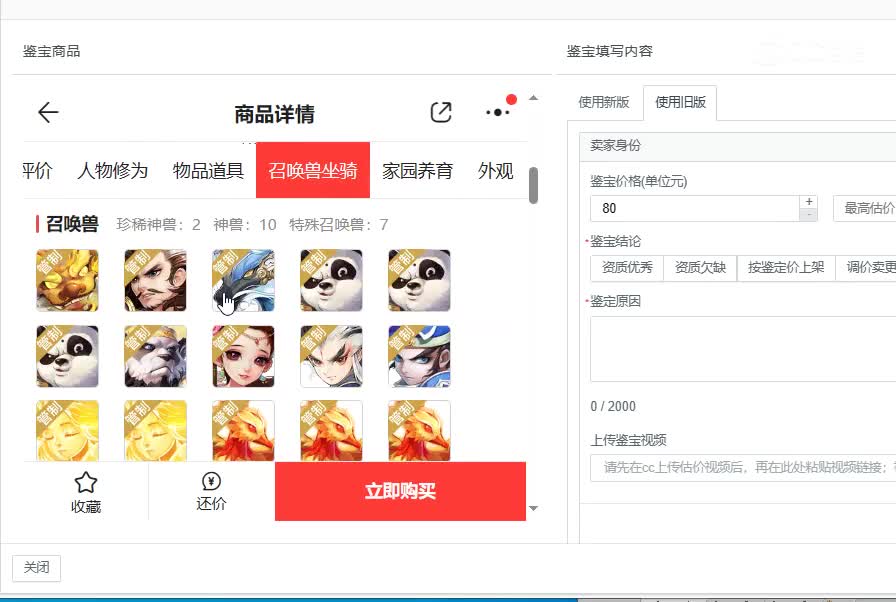Click the 最高估价 button
Screen dimensions: 896x602
pos(865,208)
